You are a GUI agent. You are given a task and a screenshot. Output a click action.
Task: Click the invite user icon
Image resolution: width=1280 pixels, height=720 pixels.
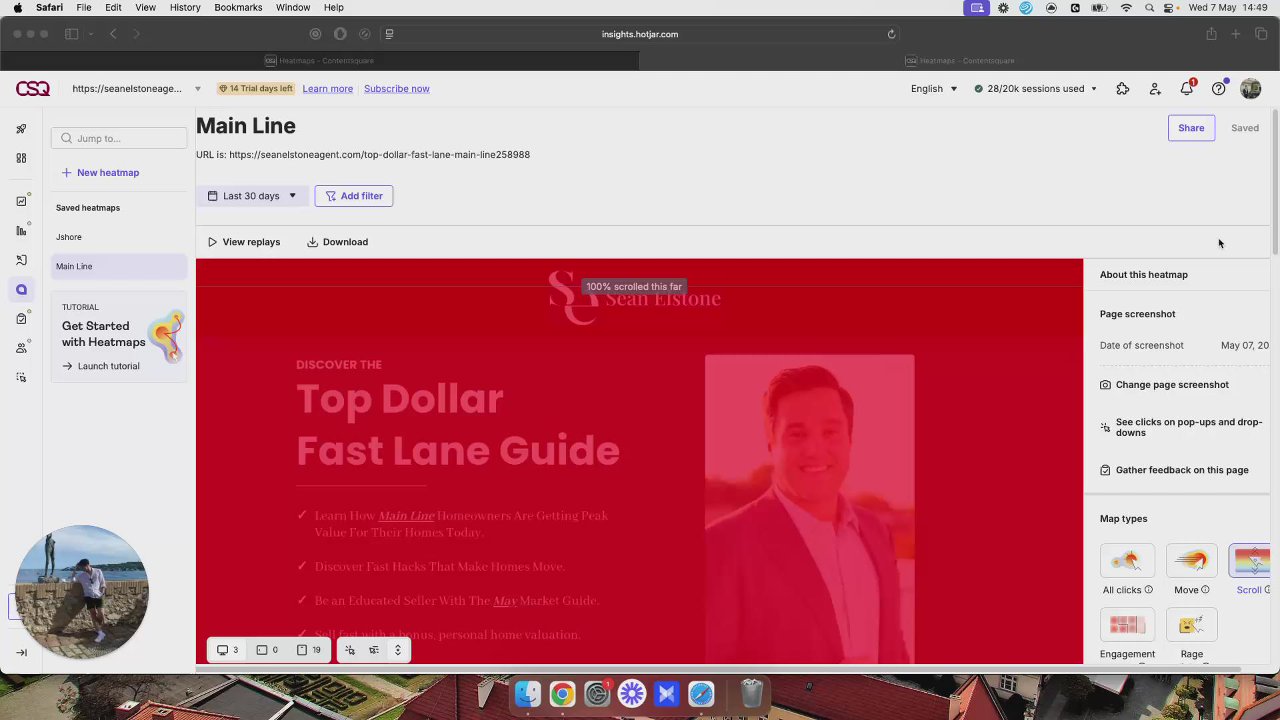1155,89
